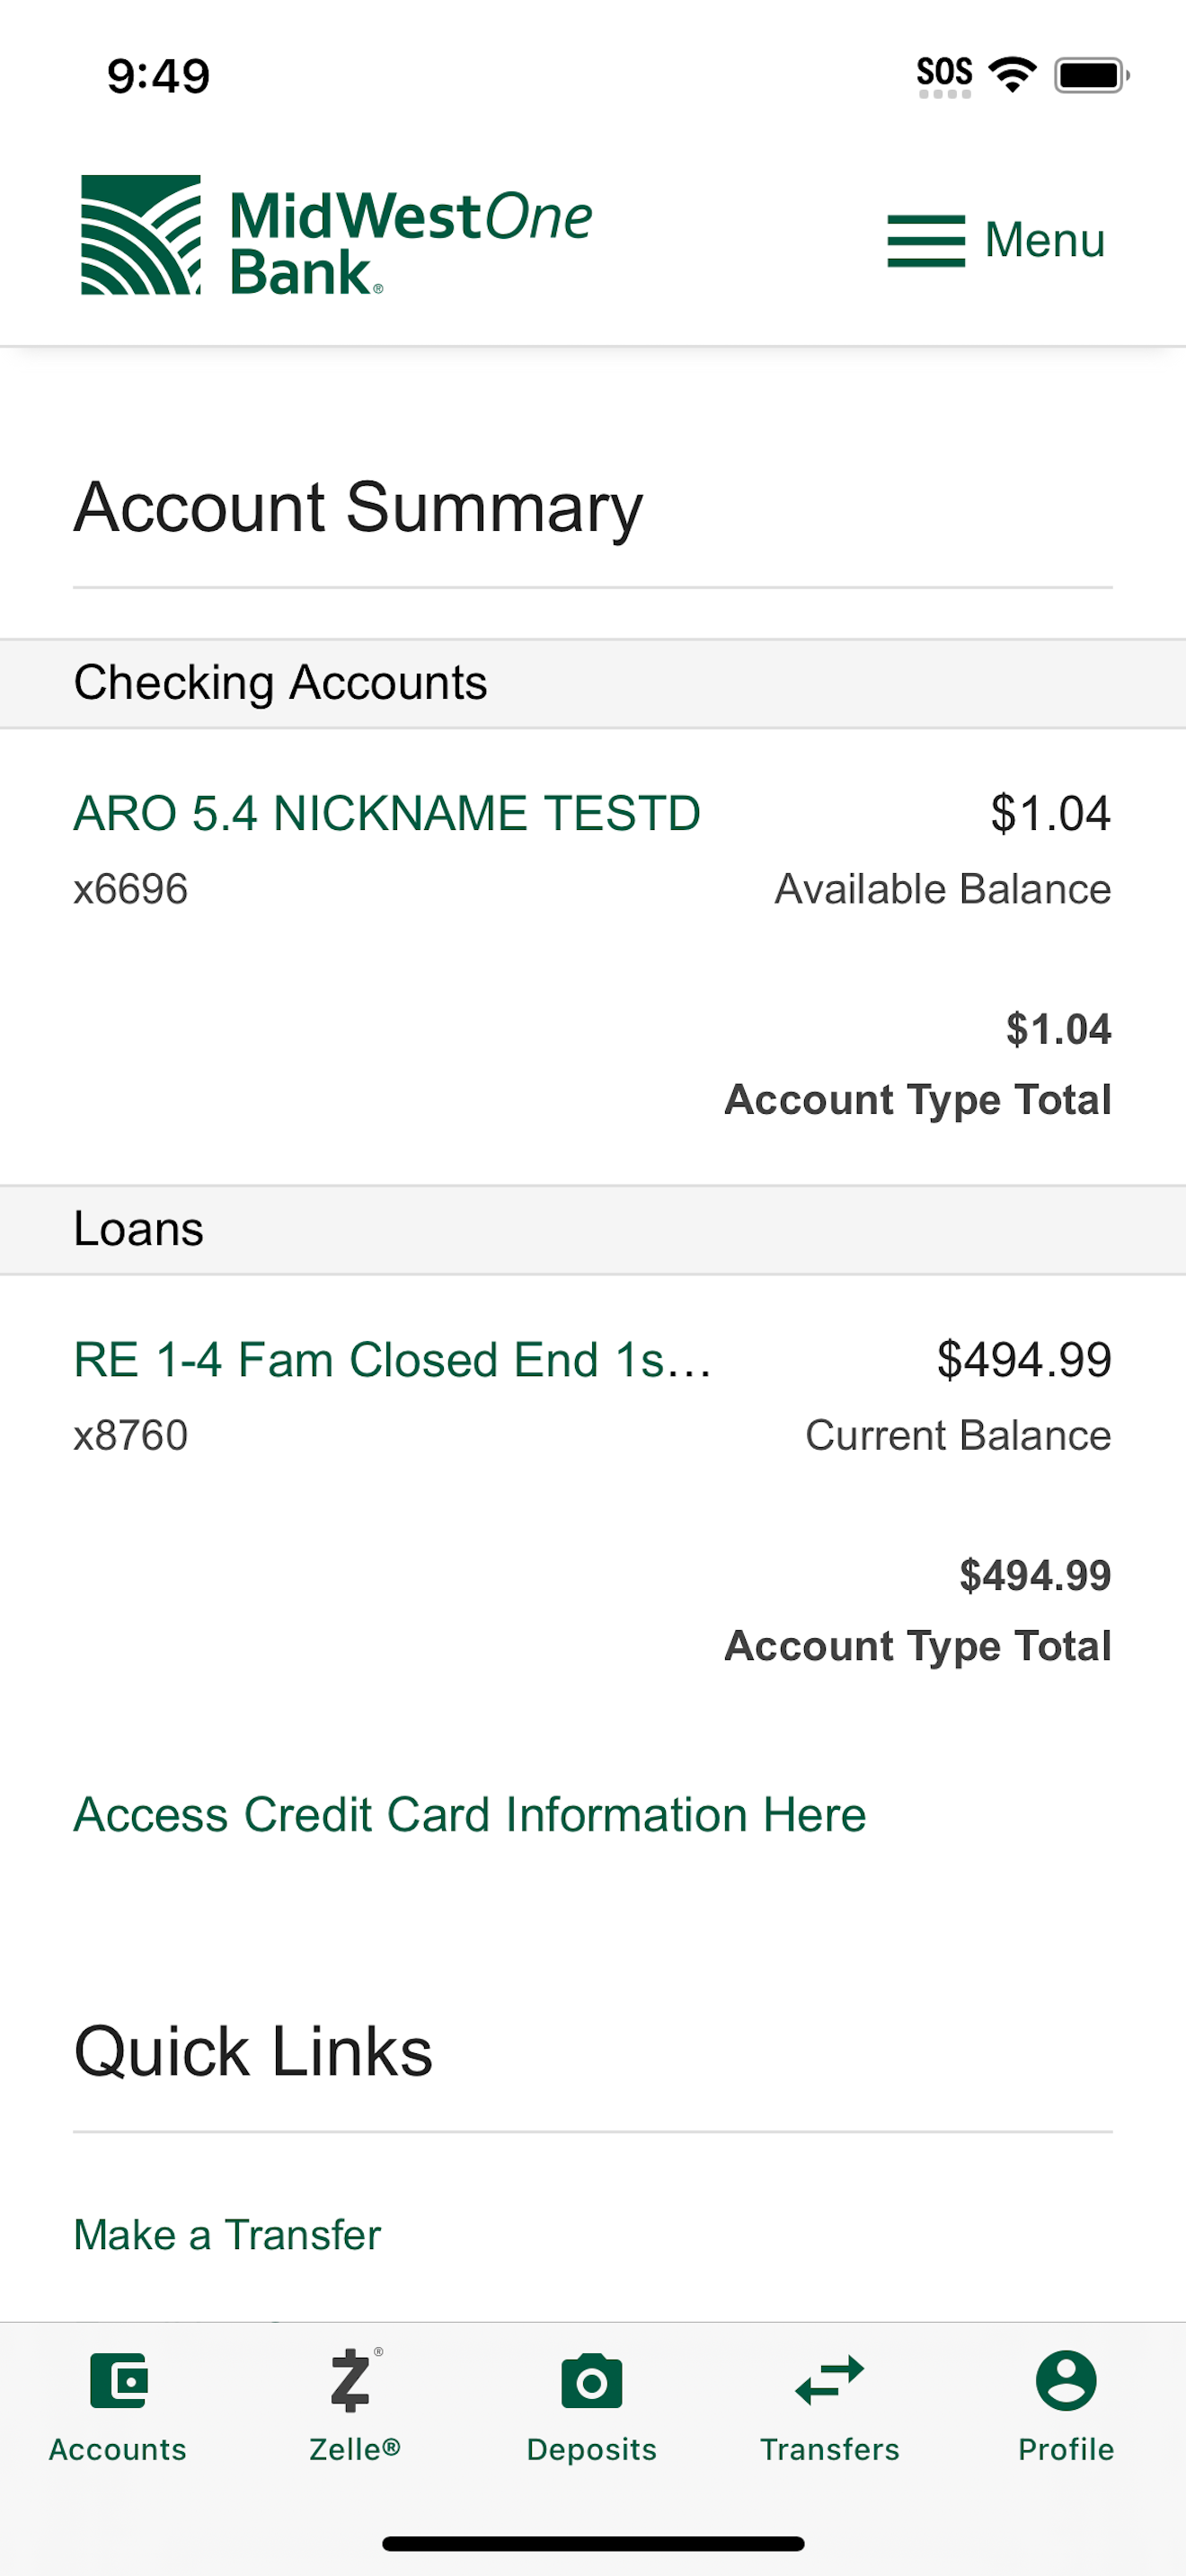
Task: Tap the Wi-Fi status icon
Action: [1012, 75]
